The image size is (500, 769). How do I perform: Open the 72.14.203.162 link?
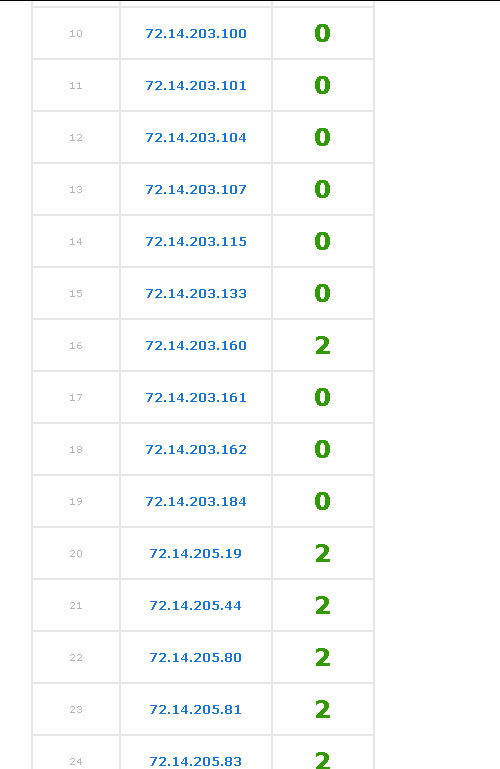pos(196,449)
